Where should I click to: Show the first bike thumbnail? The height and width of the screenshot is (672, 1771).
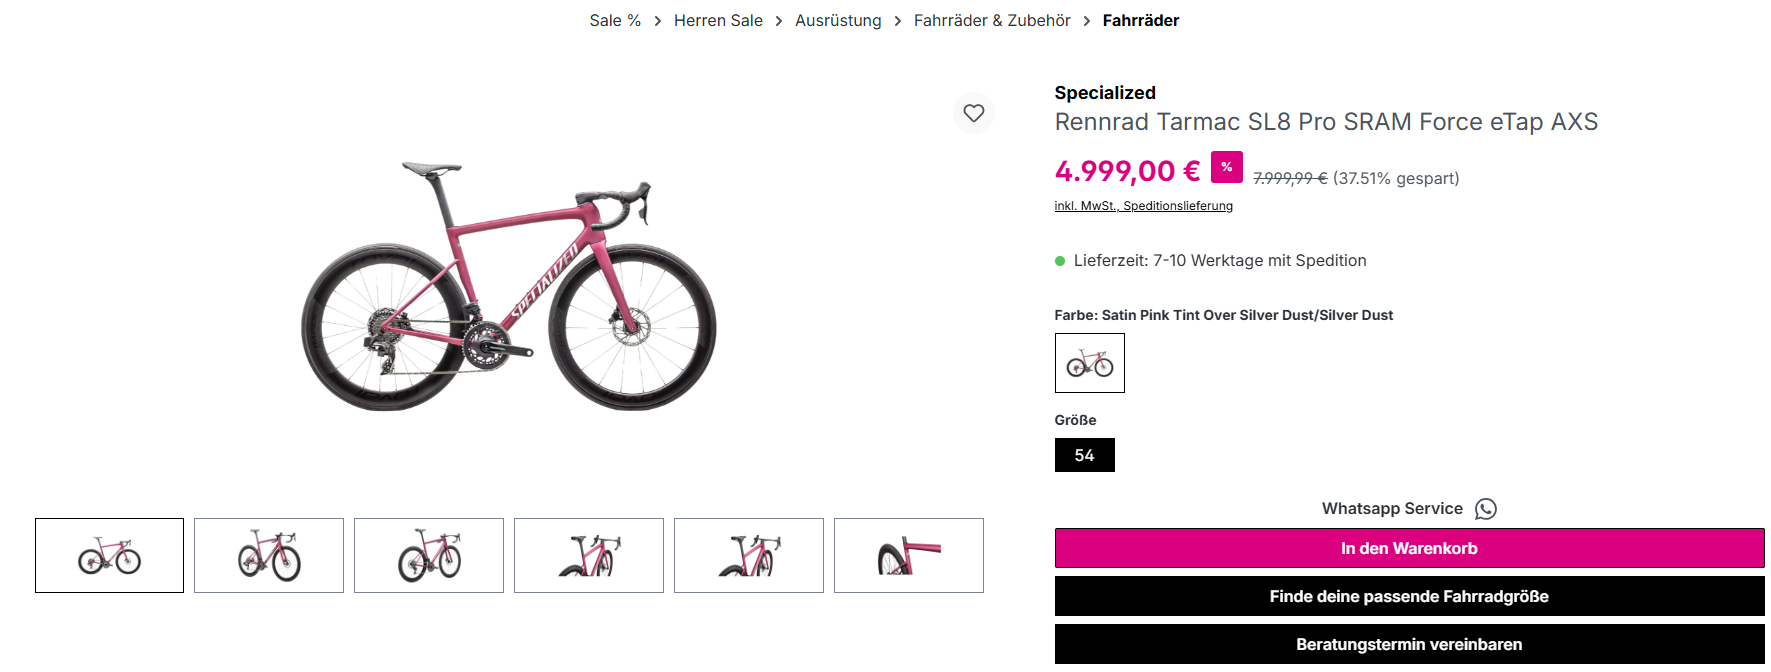pos(109,555)
